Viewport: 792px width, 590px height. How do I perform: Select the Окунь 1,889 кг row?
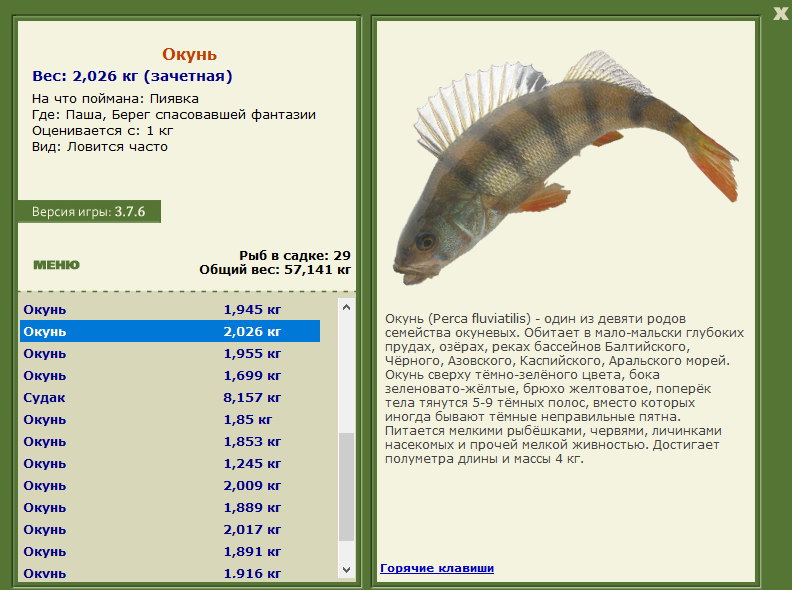tap(170, 507)
